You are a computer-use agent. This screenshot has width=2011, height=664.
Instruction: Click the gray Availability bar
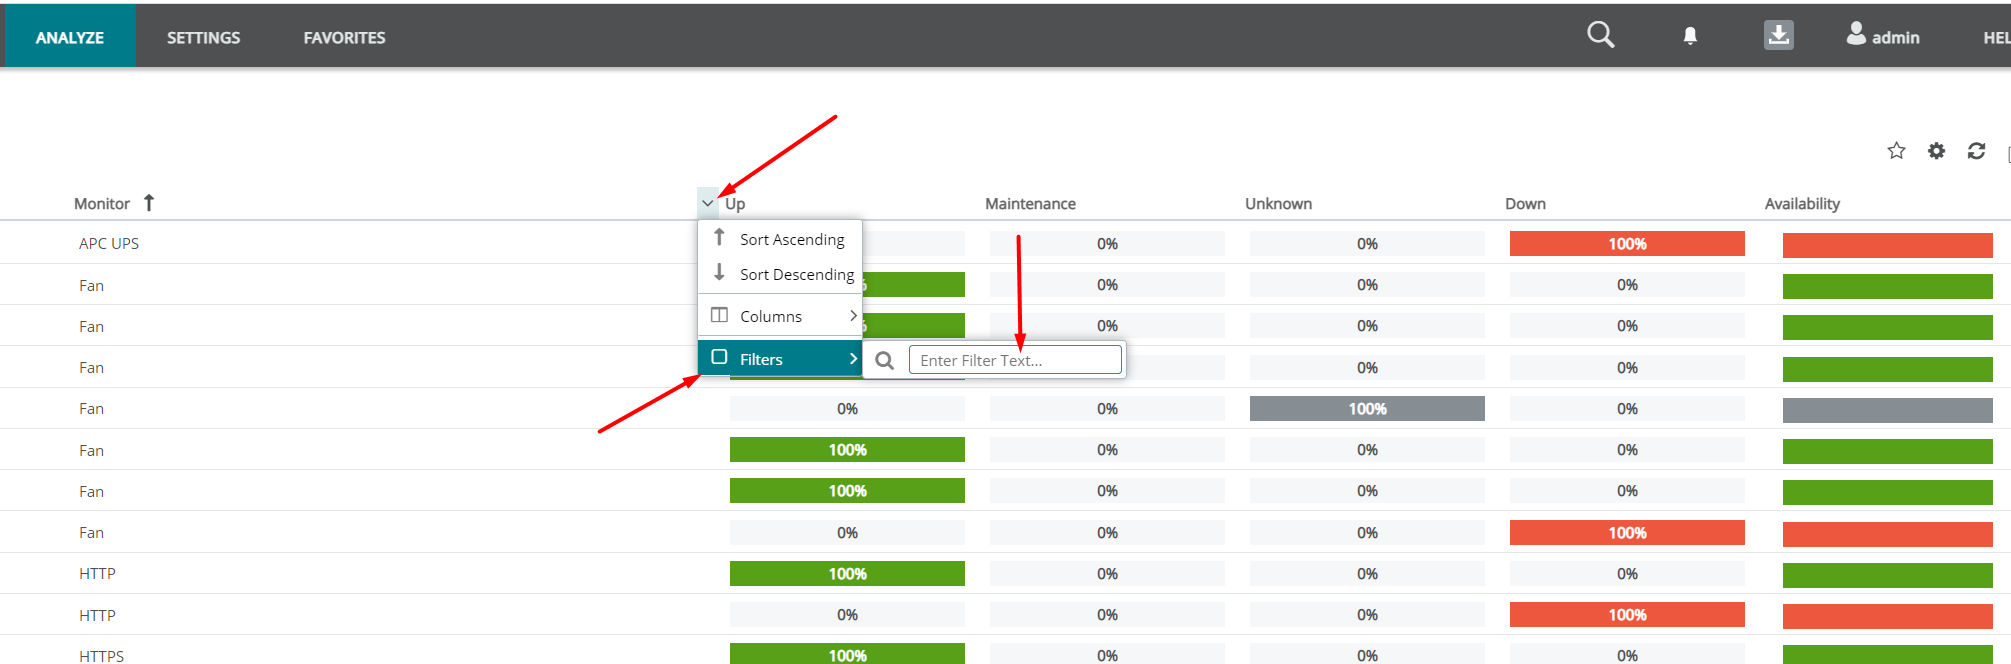(x=1888, y=410)
